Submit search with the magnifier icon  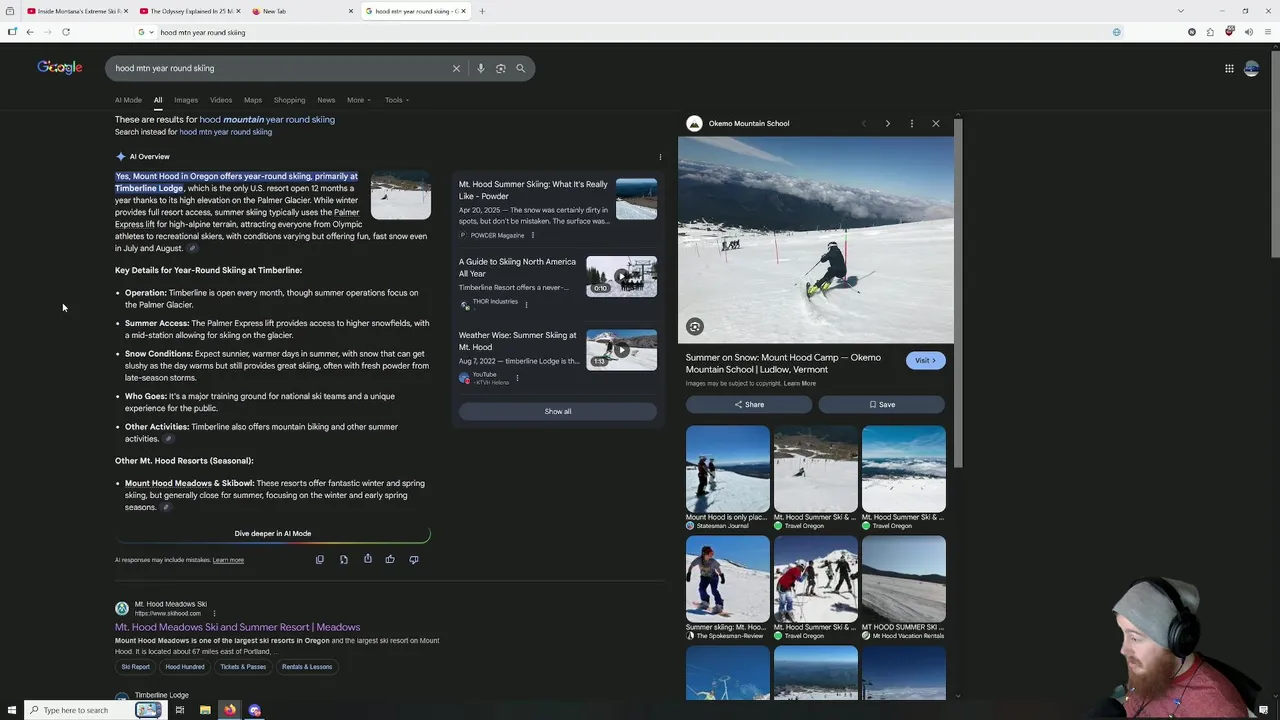click(x=520, y=68)
